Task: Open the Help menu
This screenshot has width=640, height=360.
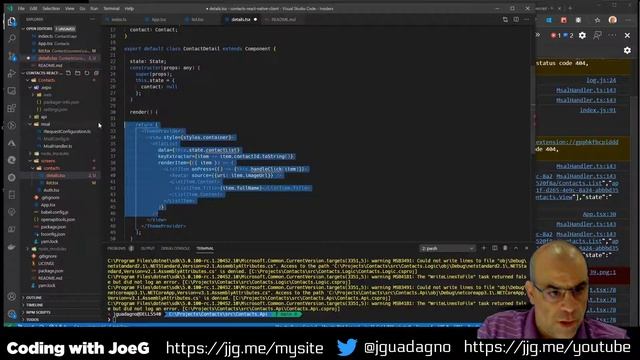Action: click(x=129, y=9)
